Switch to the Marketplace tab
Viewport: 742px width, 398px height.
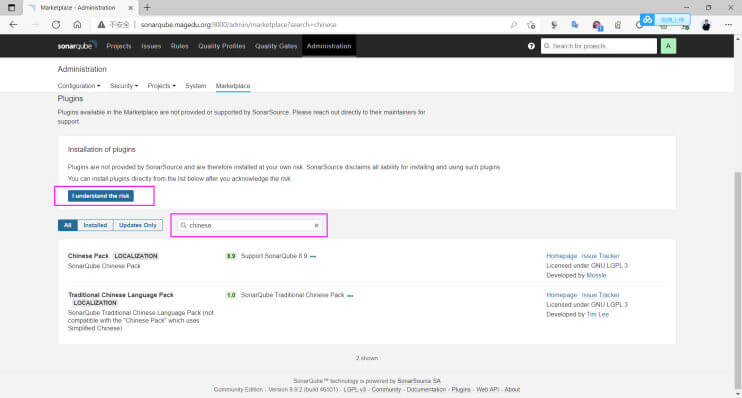click(233, 86)
